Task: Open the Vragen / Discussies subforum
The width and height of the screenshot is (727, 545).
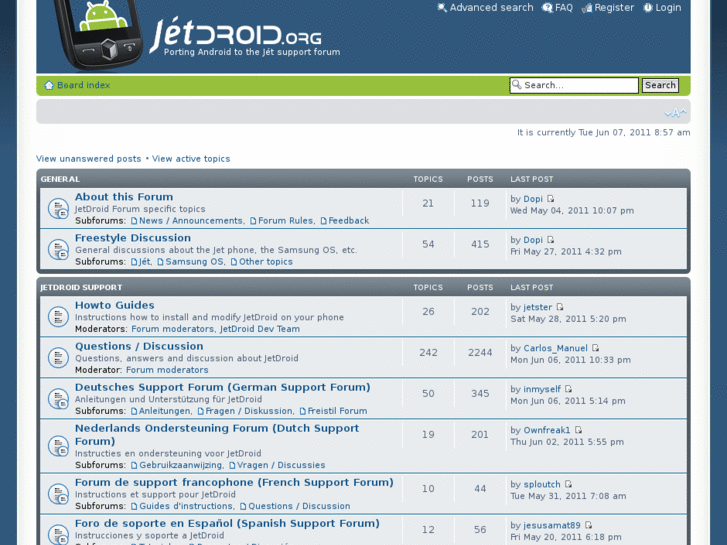Action: pyautogui.click(x=281, y=465)
